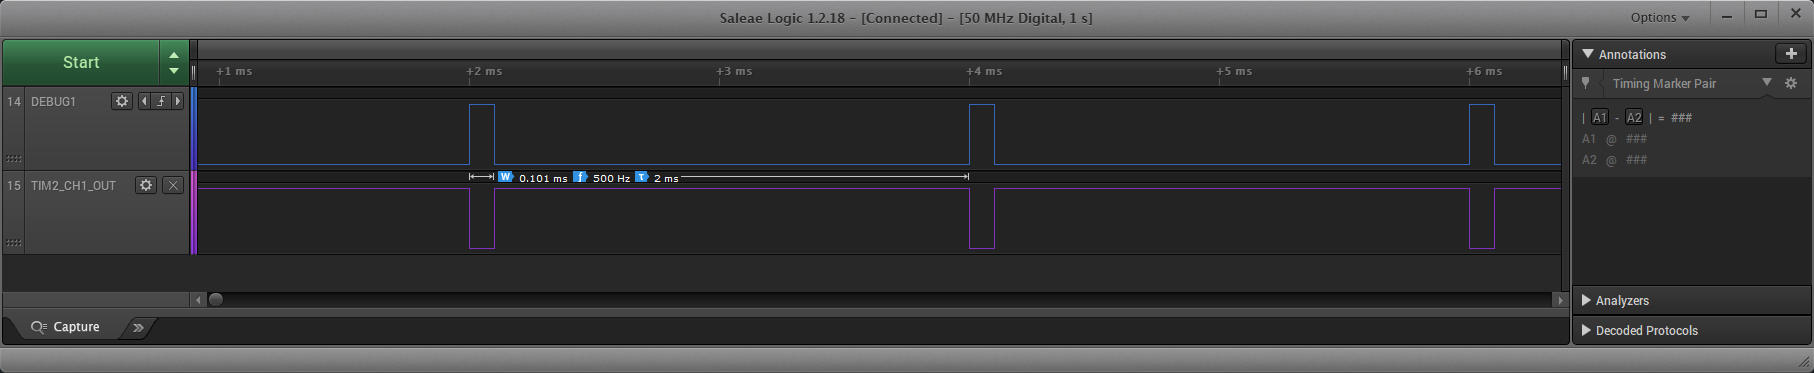This screenshot has width=1814, height=373.
Task: Open the Options menu
Action: [1660, 17]
